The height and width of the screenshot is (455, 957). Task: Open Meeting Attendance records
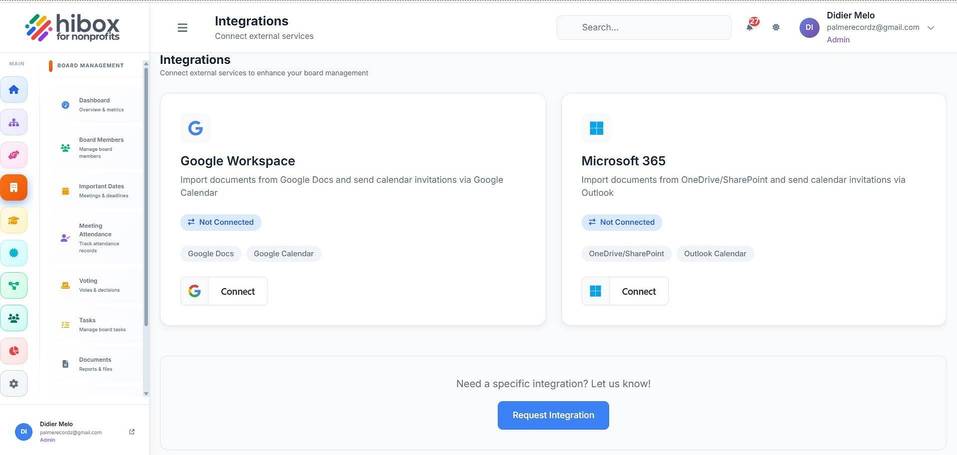[x=95, y=238]
